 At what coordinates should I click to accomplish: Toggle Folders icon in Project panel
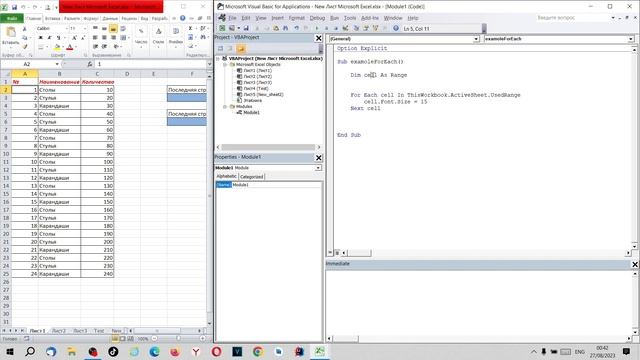click(x=241, y=49)
